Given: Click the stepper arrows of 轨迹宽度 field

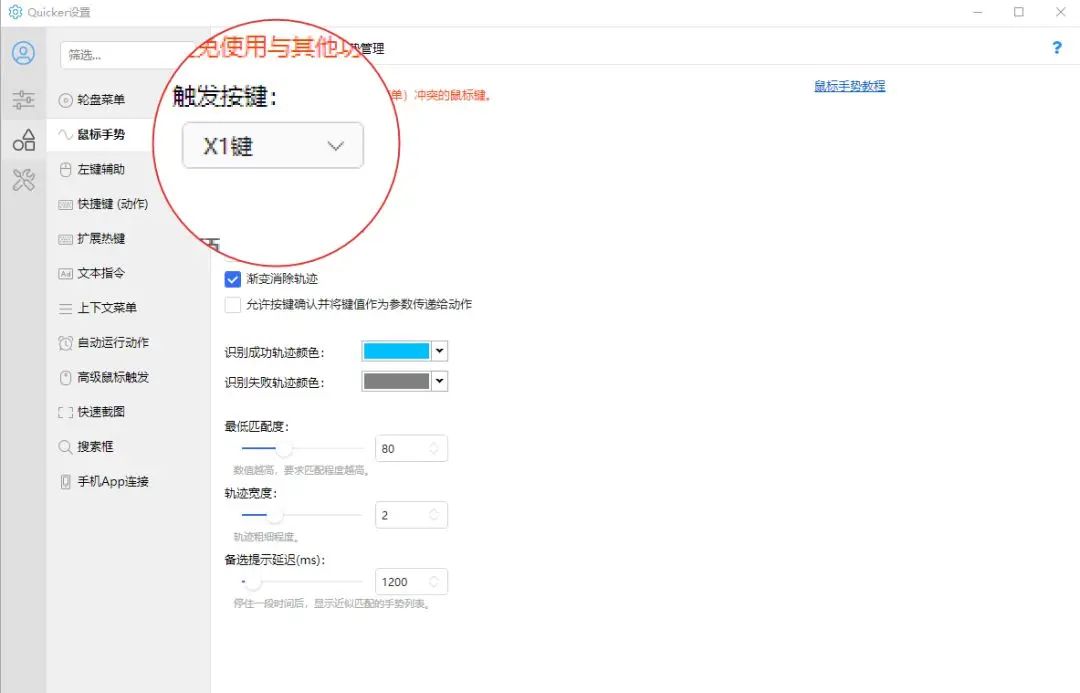Looking at the screenshot, I should tap(434, 515).
